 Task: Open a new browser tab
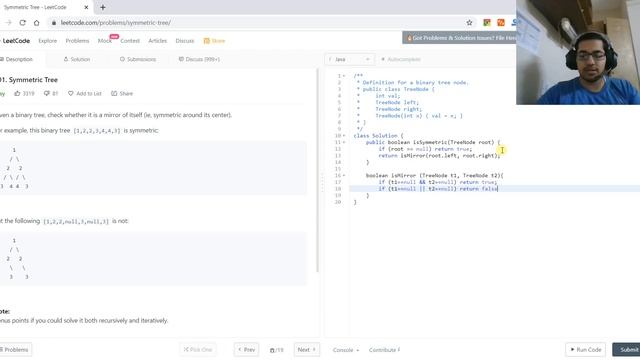103,7
